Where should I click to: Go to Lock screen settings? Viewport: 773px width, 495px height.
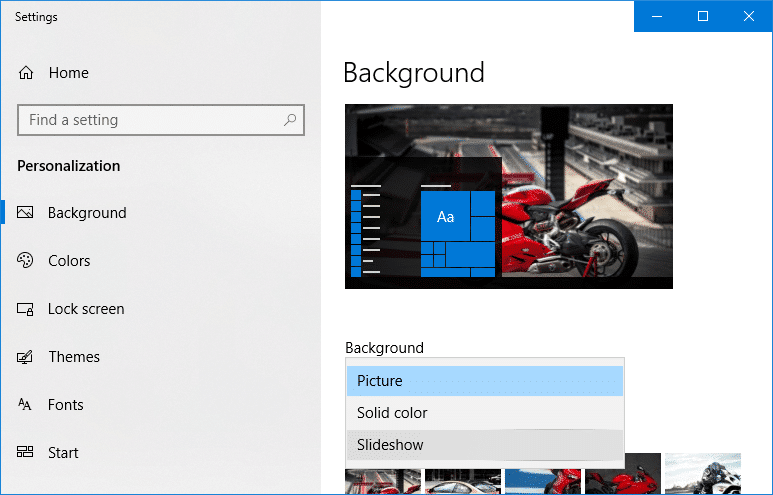click(x=86, y=309)
